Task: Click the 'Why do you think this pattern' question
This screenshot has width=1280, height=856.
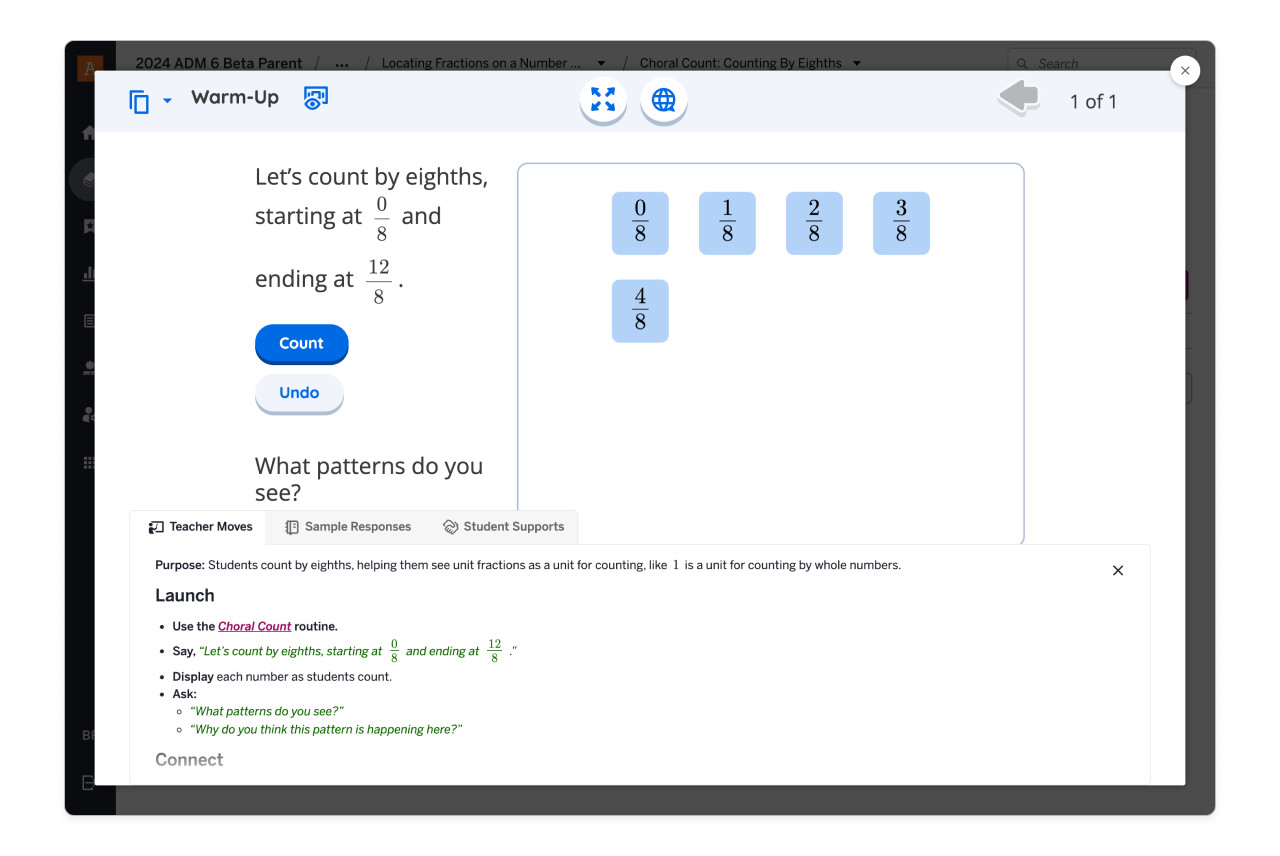Action: click(x=326, y=729)
